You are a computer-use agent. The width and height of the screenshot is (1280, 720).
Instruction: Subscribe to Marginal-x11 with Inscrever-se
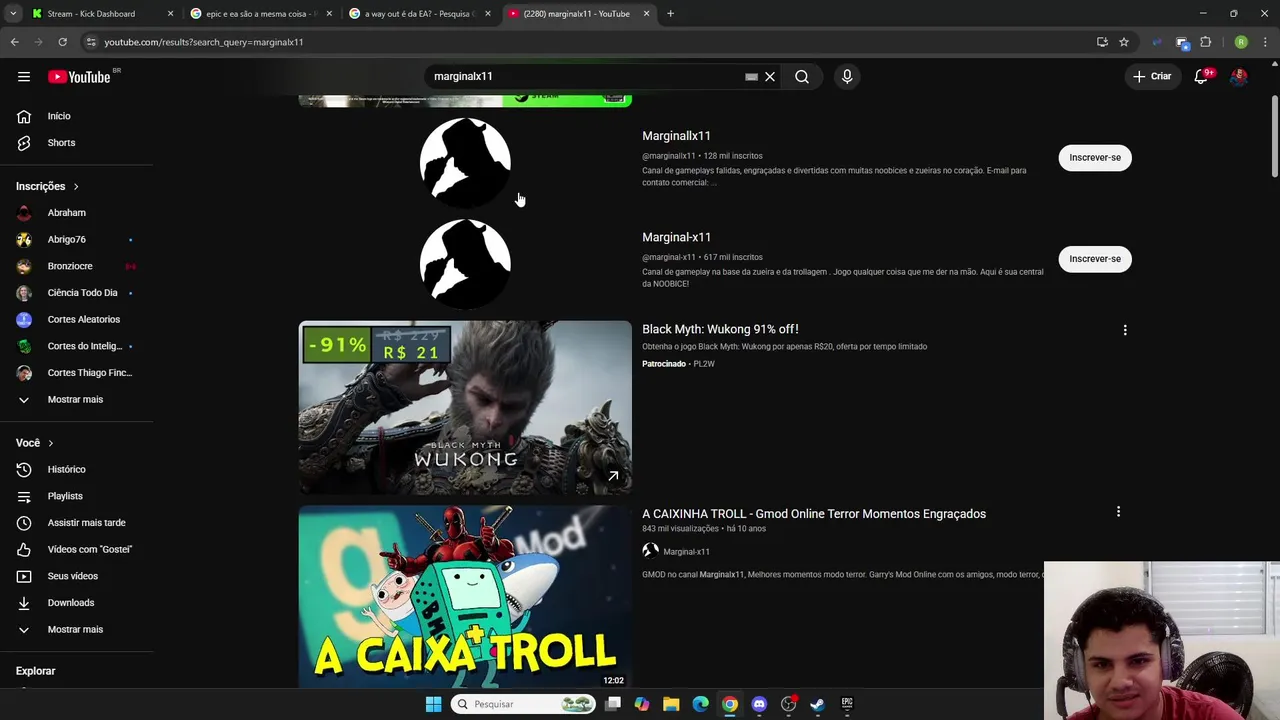[x=1095, y=259]
